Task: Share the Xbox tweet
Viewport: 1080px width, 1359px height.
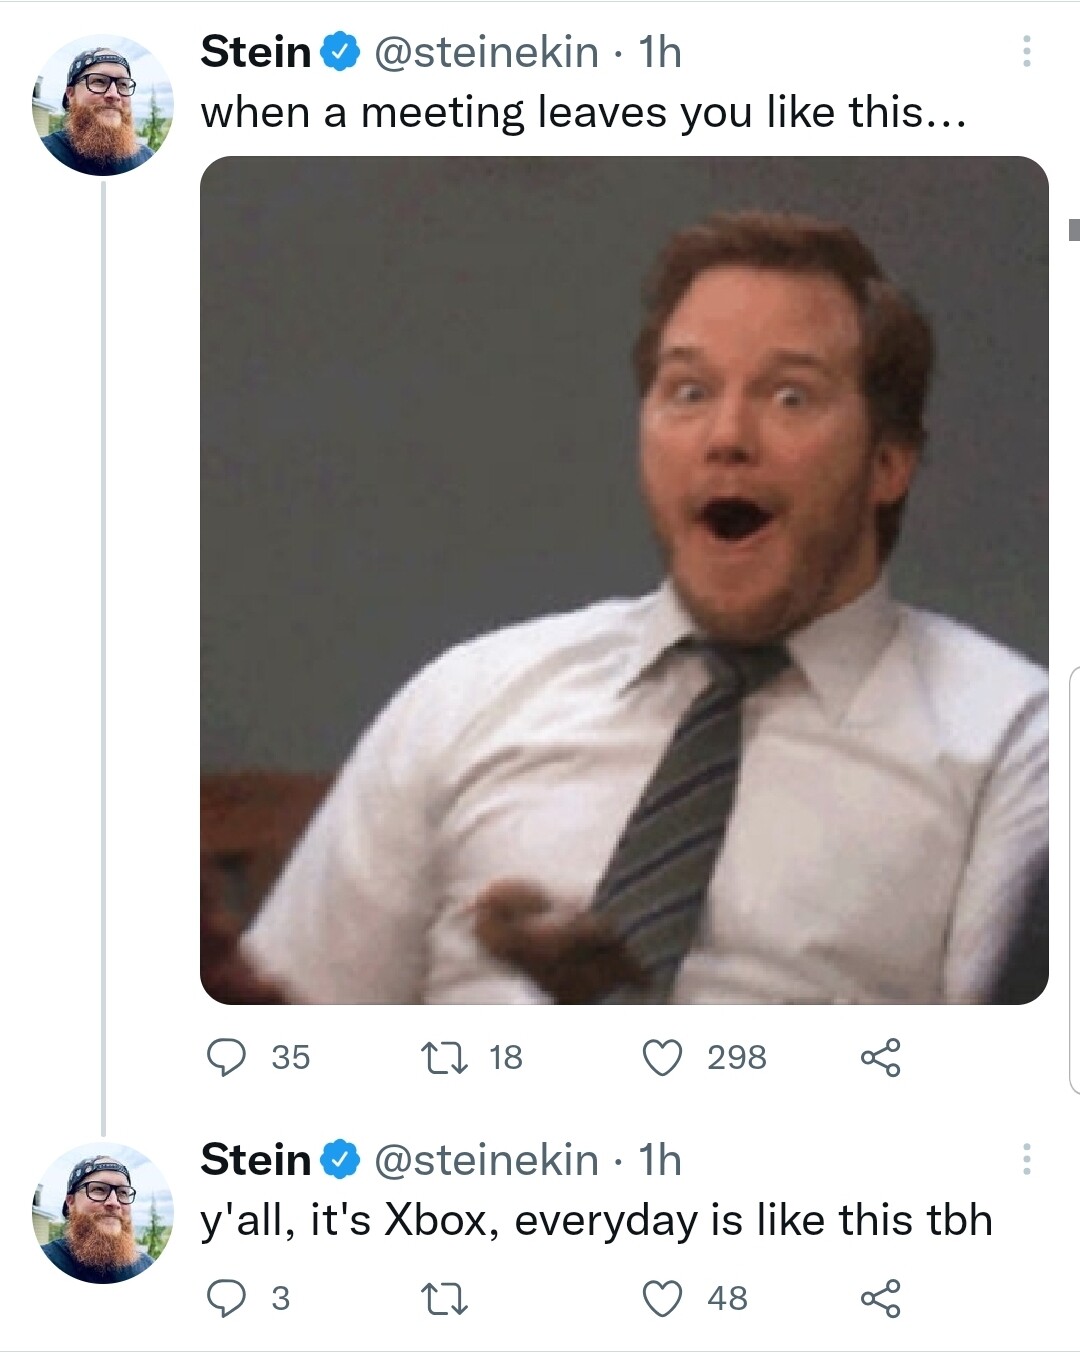Action: (880, 1298)
